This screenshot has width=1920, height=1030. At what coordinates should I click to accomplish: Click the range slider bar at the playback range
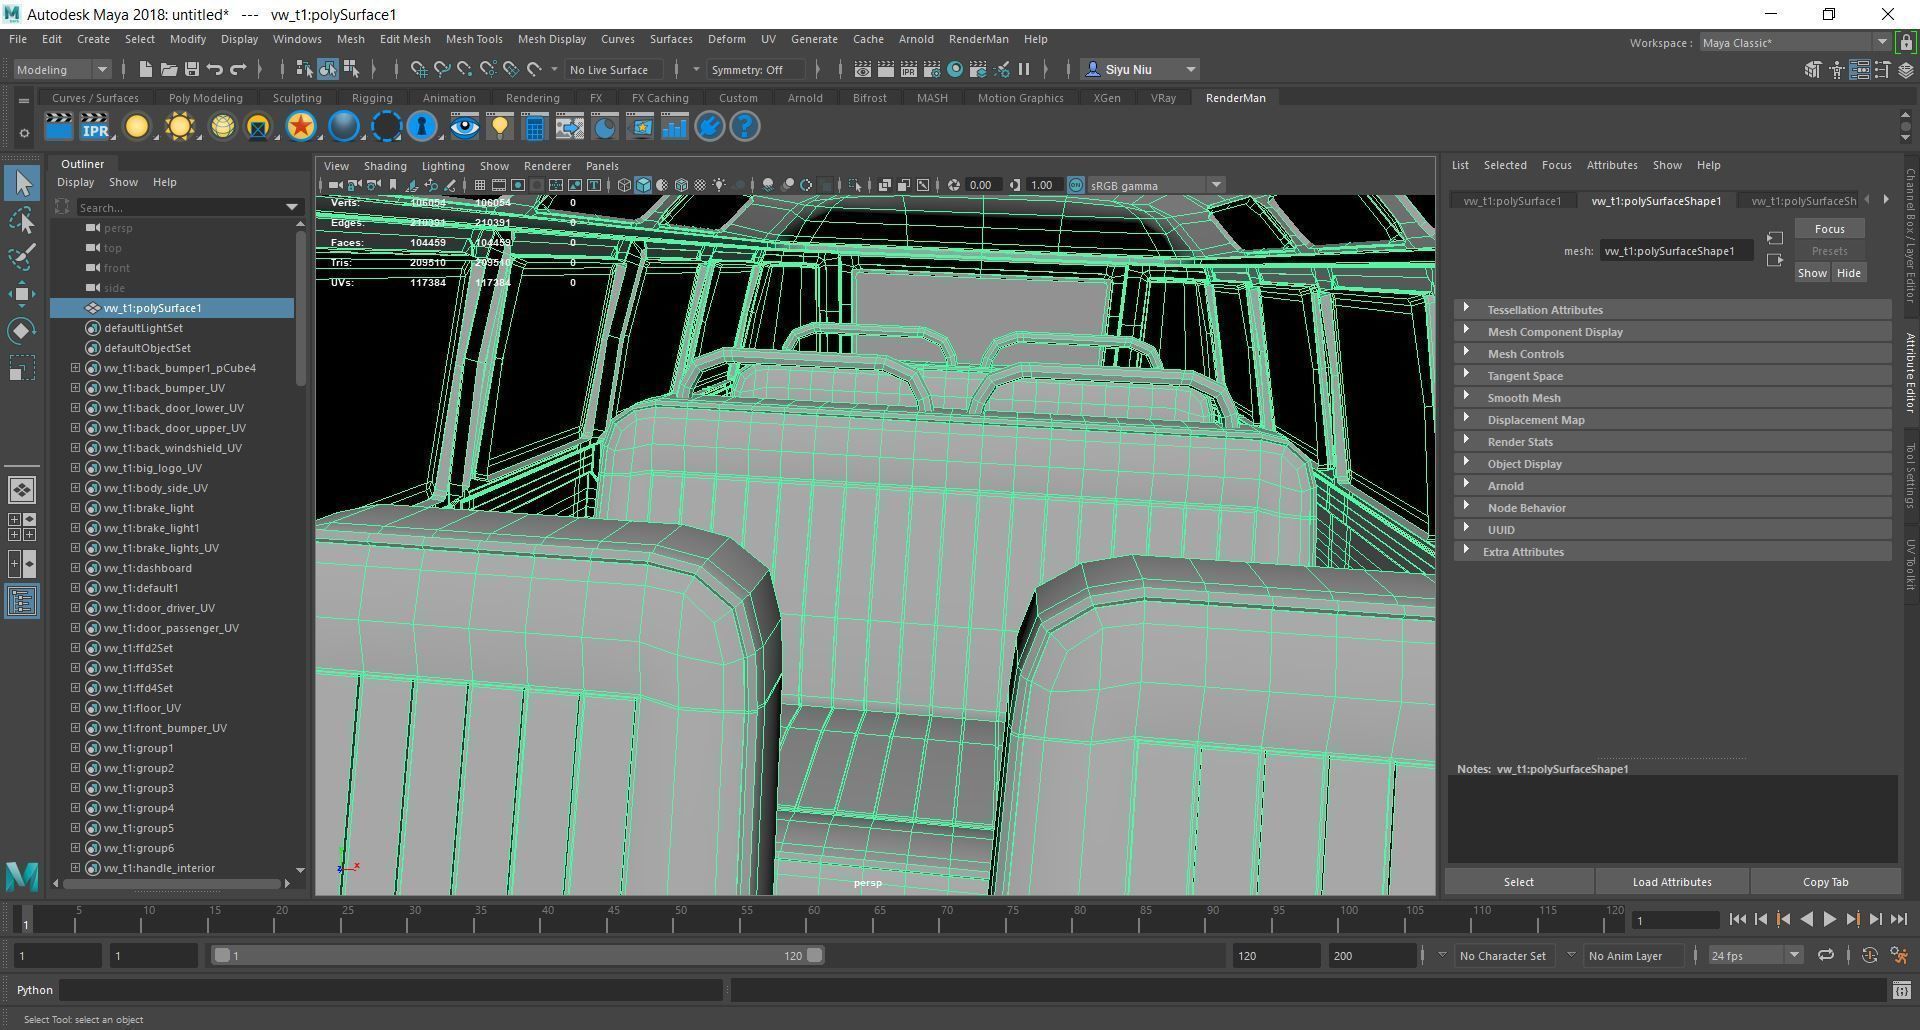(x=518, y=956)
